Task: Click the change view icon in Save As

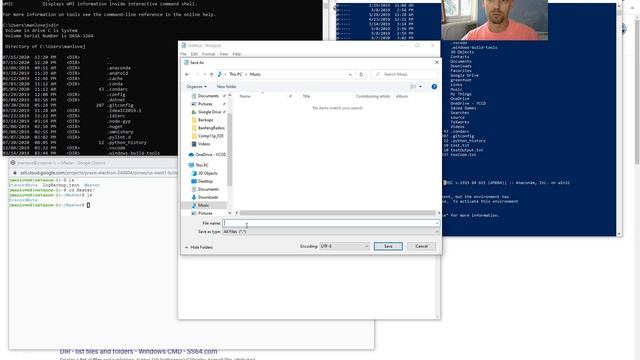Action: click(x=413, y=87)
